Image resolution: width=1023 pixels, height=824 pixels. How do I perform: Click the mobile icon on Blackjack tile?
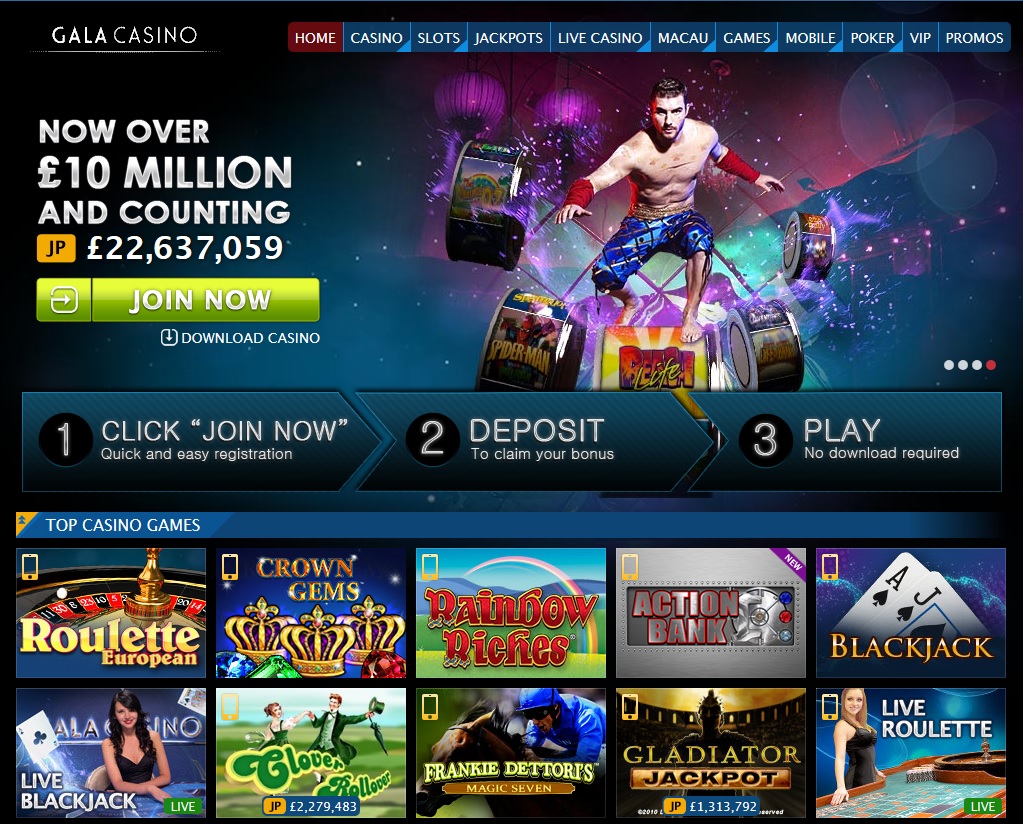tap(829, 567)
